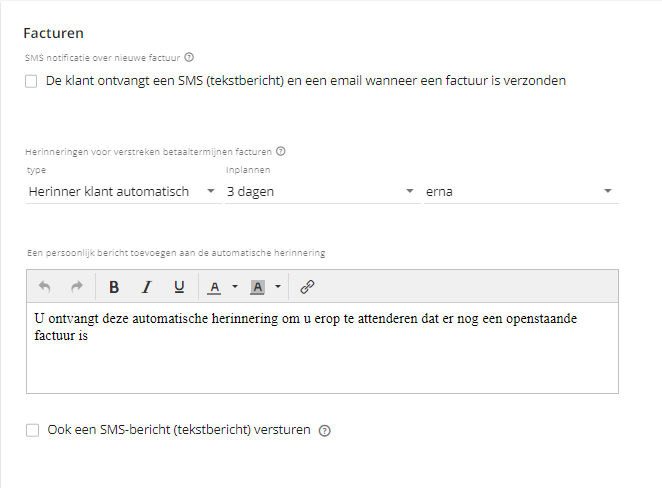This screenshot has width=662, height=488.
Task: Click the undo arrow in editor toolbar
Action: click(x=44, y=287)
